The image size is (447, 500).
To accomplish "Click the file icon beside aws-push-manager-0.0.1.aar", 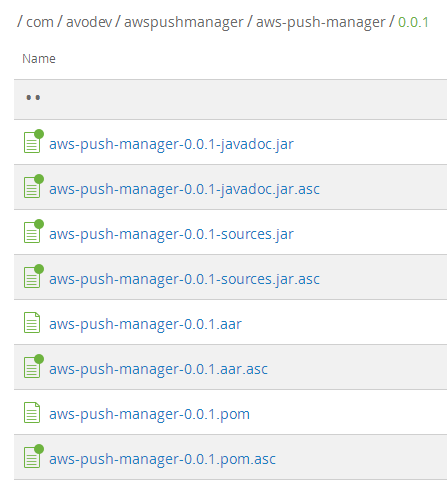I will click(x=32, y=322).
